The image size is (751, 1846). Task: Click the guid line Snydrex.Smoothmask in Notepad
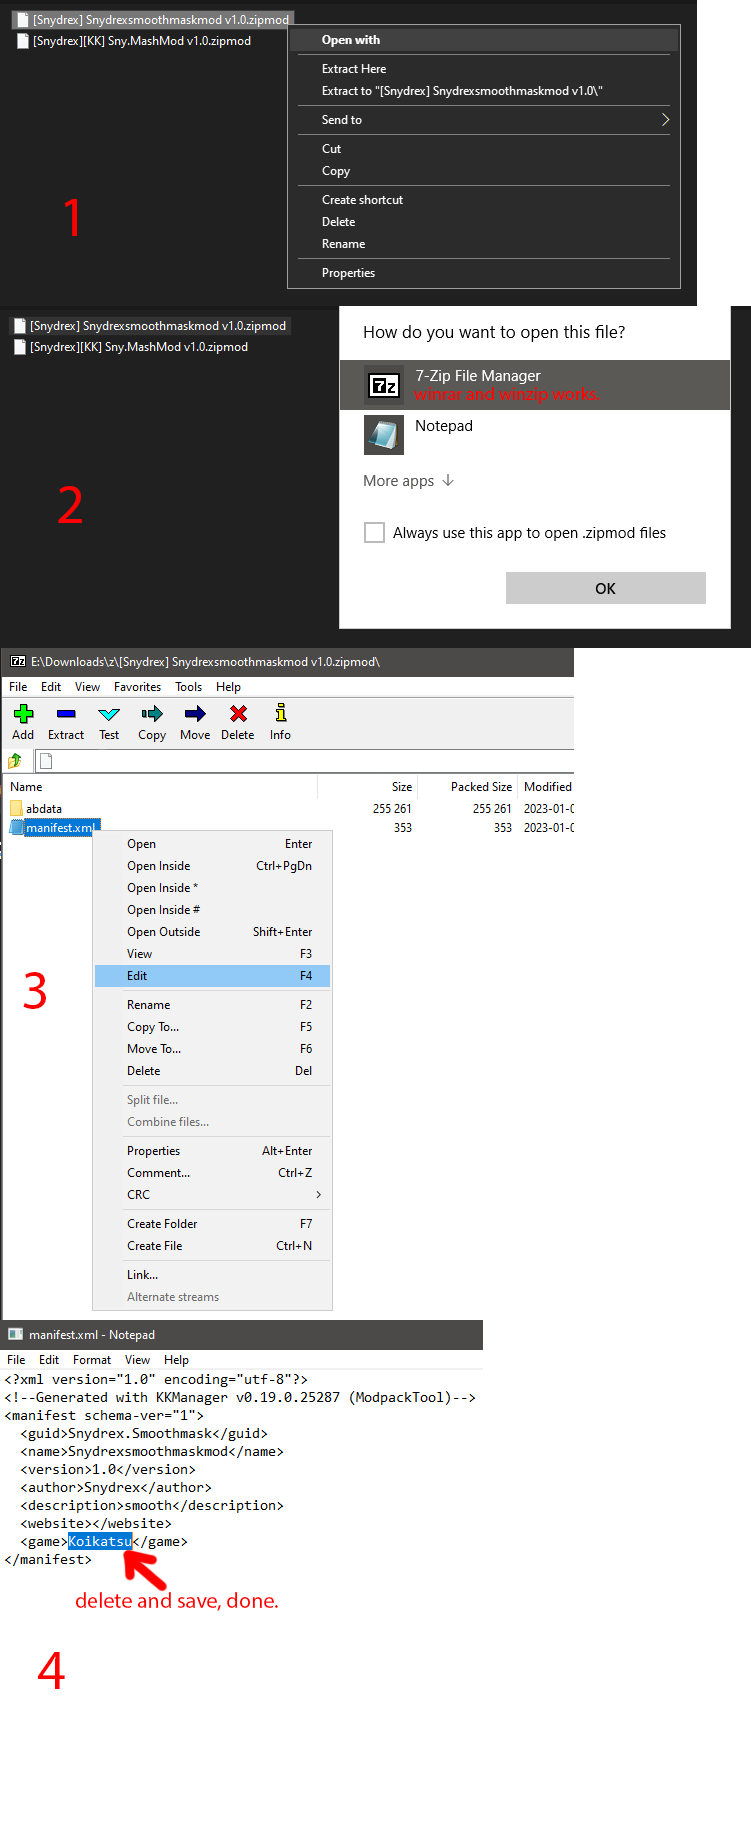tap(144, 1433)
